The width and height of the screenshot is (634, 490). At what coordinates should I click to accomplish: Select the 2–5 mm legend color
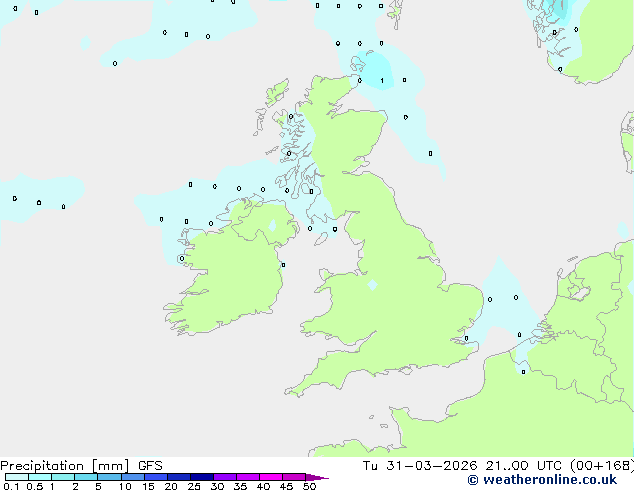86,477
